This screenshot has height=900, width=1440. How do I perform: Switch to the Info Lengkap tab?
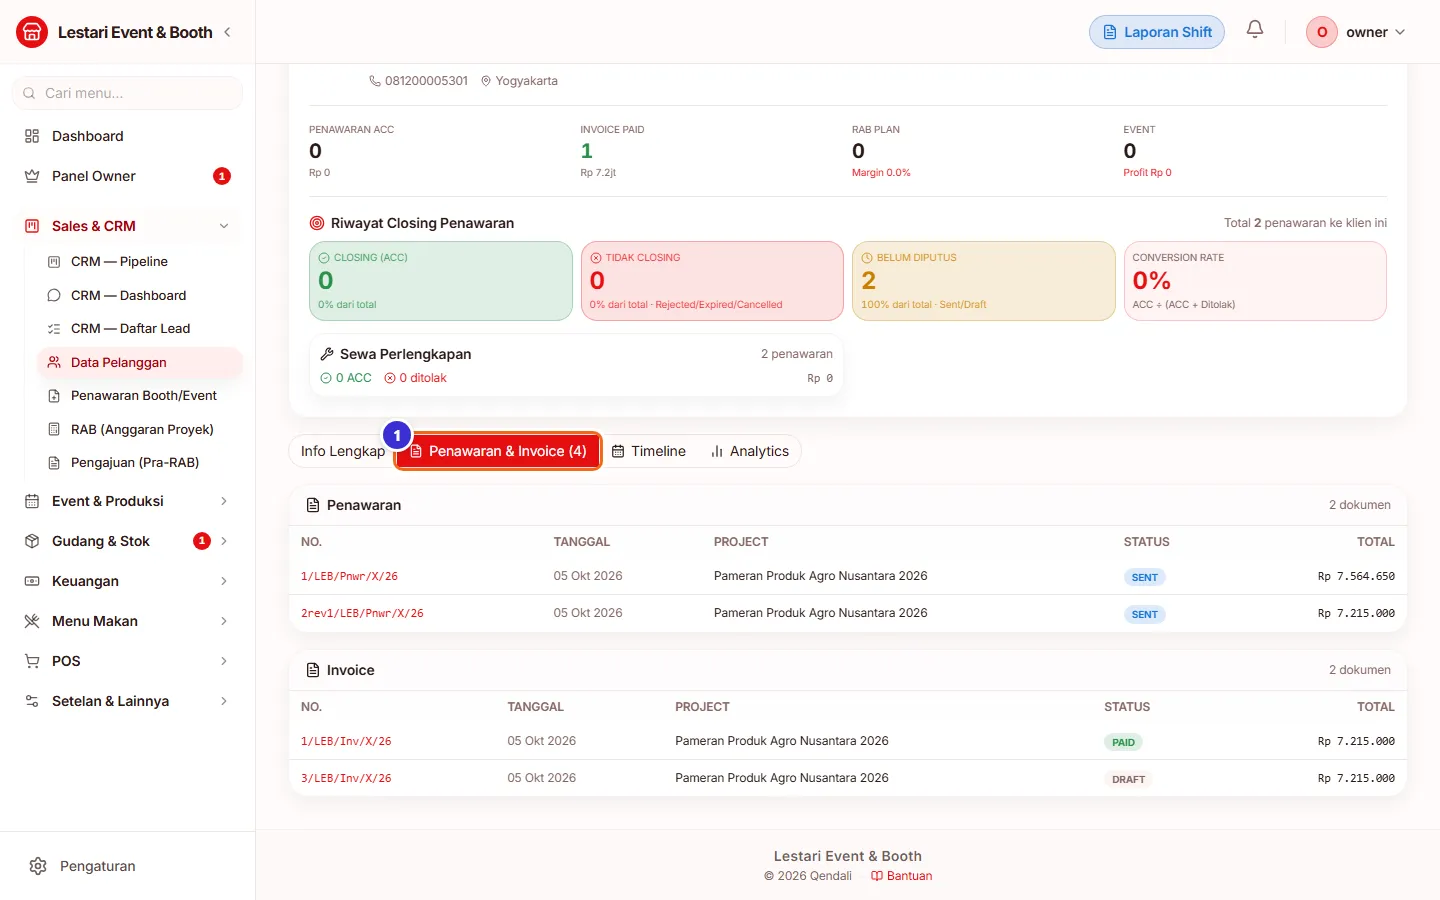pyautogui.click(x=342, y=451)
